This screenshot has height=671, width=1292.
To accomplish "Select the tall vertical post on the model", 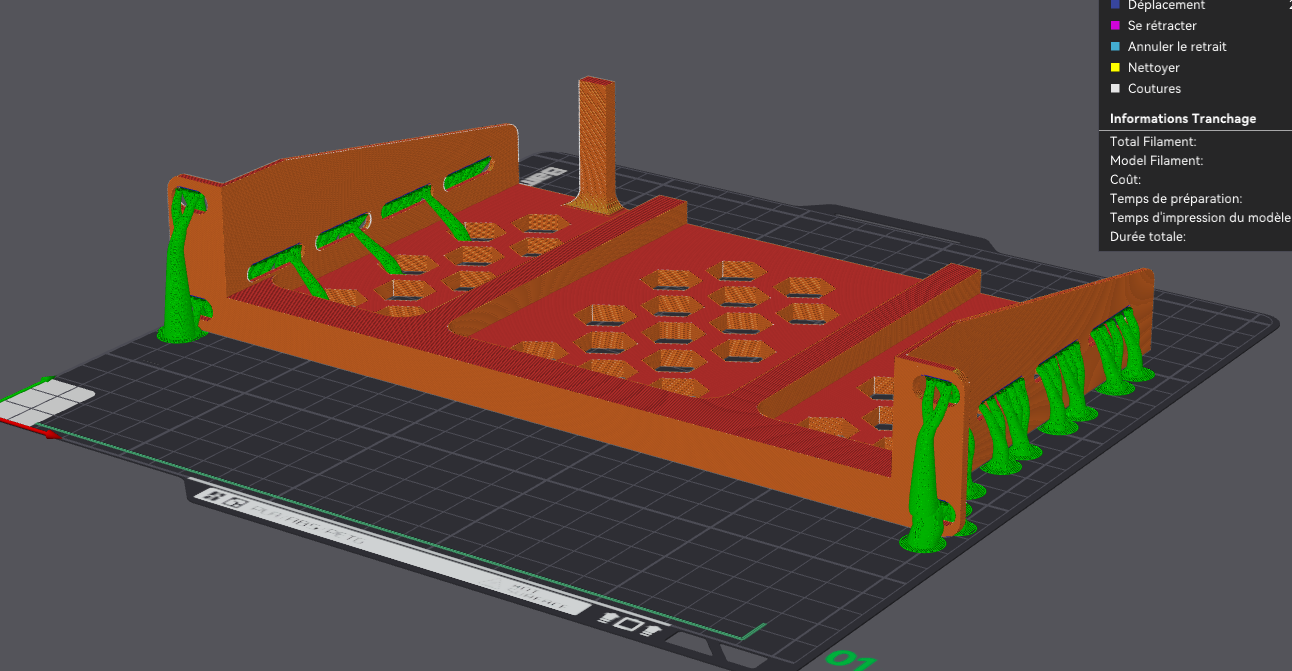I will [x=596, y=145].
